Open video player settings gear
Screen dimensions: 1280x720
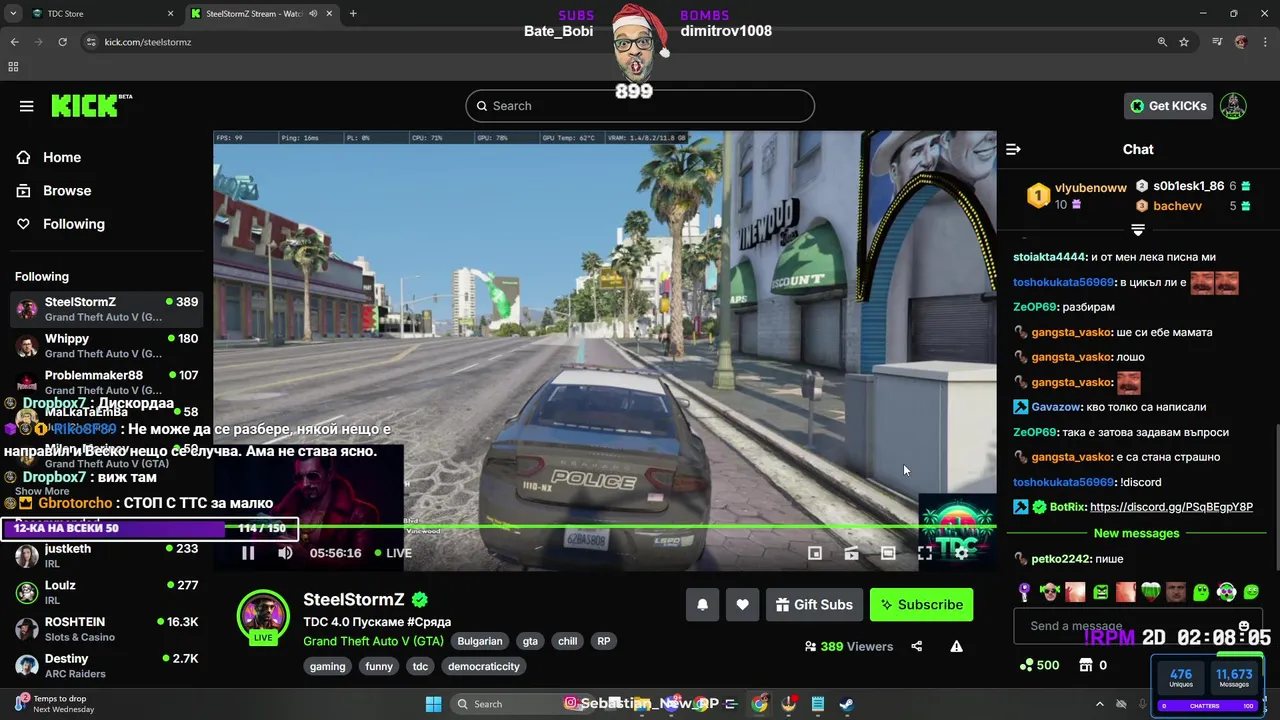click(x=961, y=553)
